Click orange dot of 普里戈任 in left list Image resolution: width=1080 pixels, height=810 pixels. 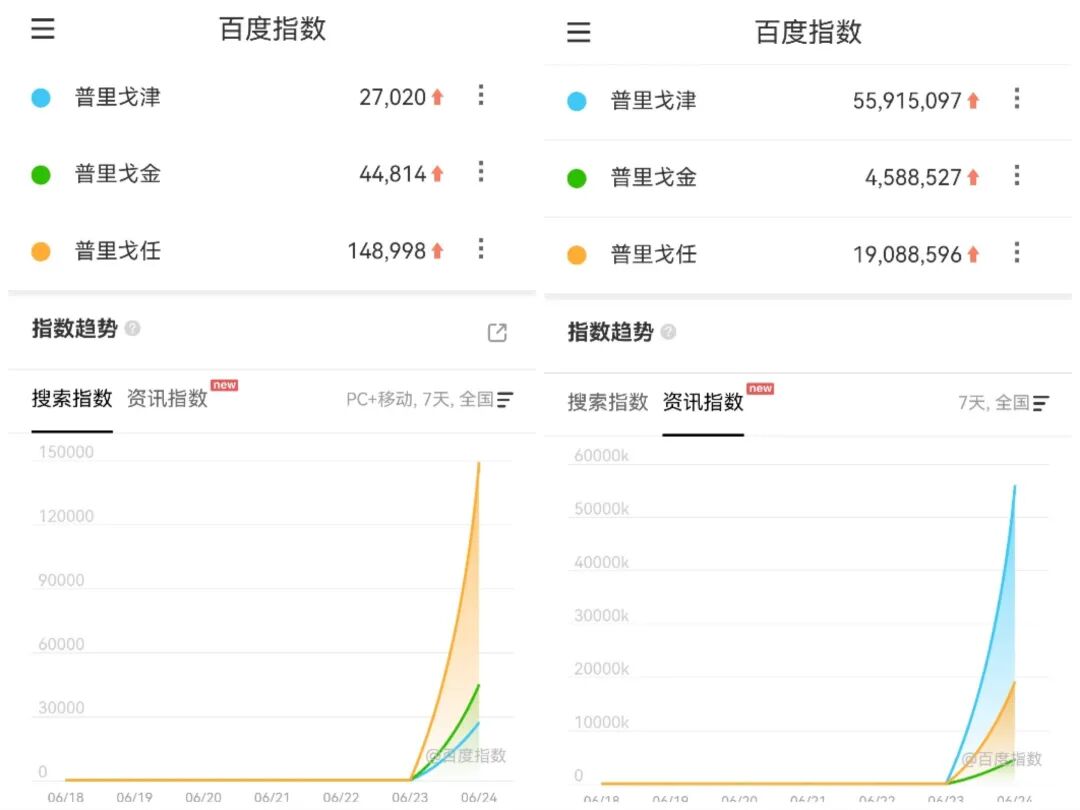click(41, 251)
